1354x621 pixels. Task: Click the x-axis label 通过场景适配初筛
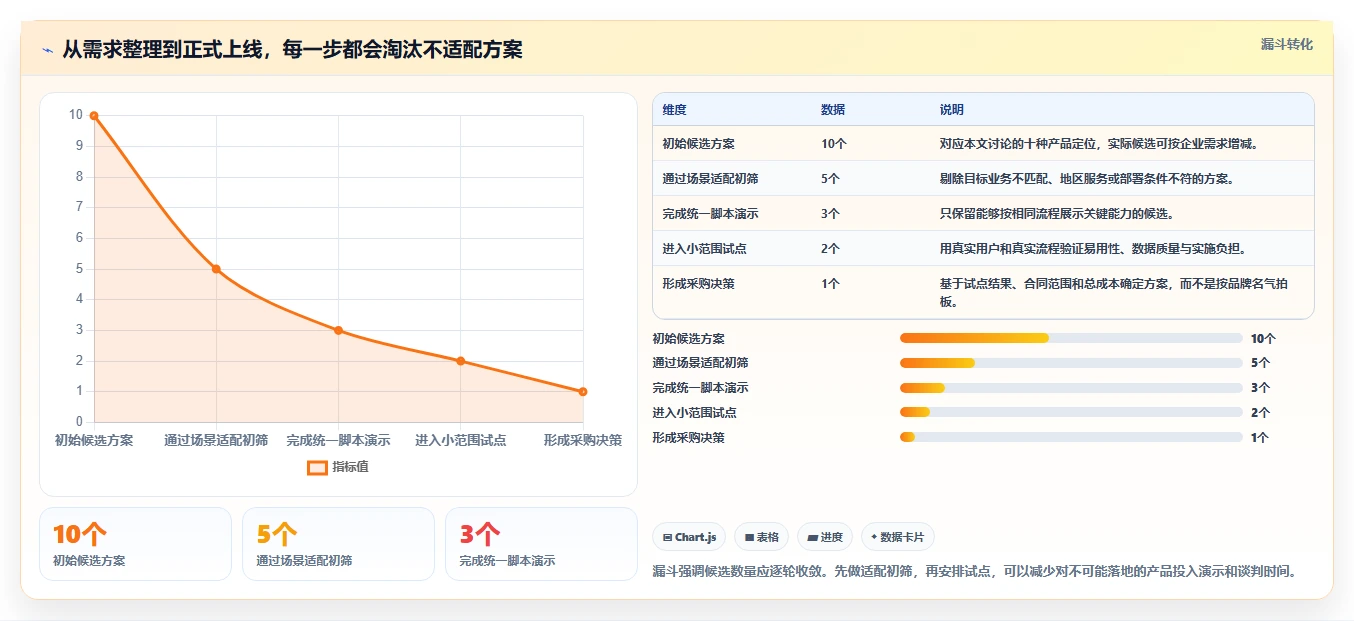click(216, 440)
